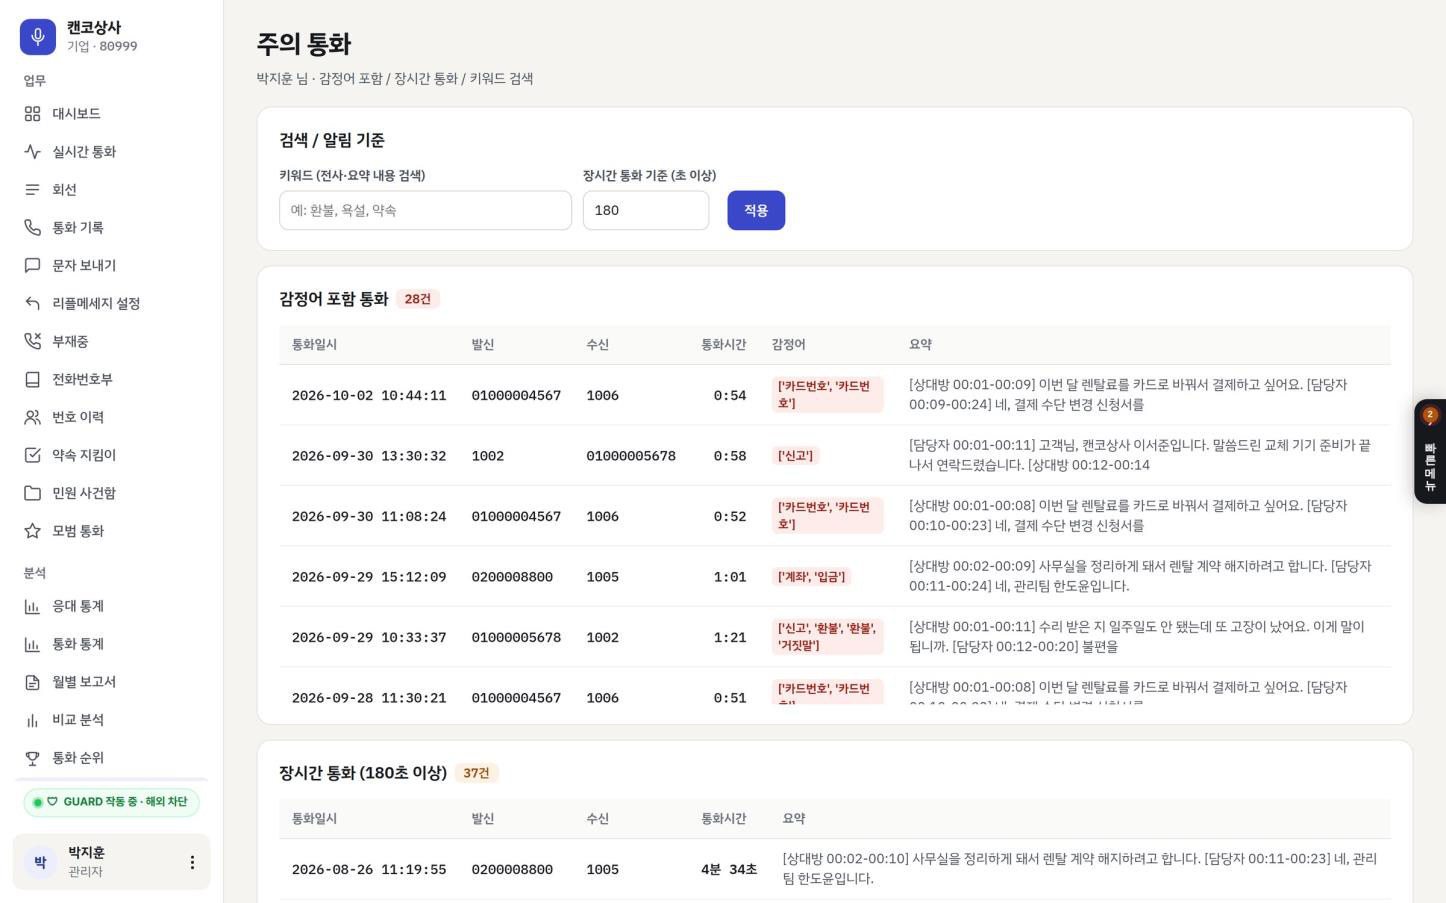1446x903 pixels.
Task: Open the 대시보드 grid icon
Action: click(x=33, y=114)
